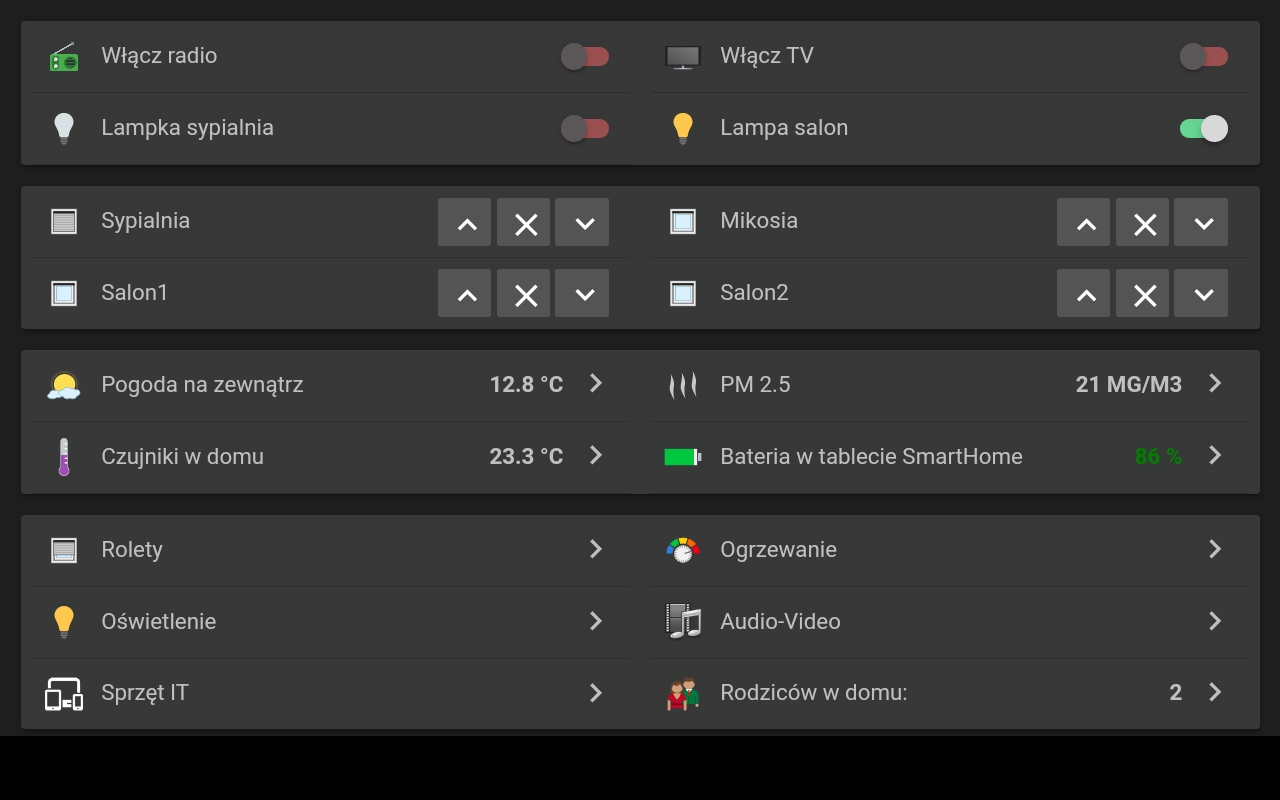Expand the PM 2.5 details chevron
This screenshot has height=800, width=1280.
[x=1215, y=383]
